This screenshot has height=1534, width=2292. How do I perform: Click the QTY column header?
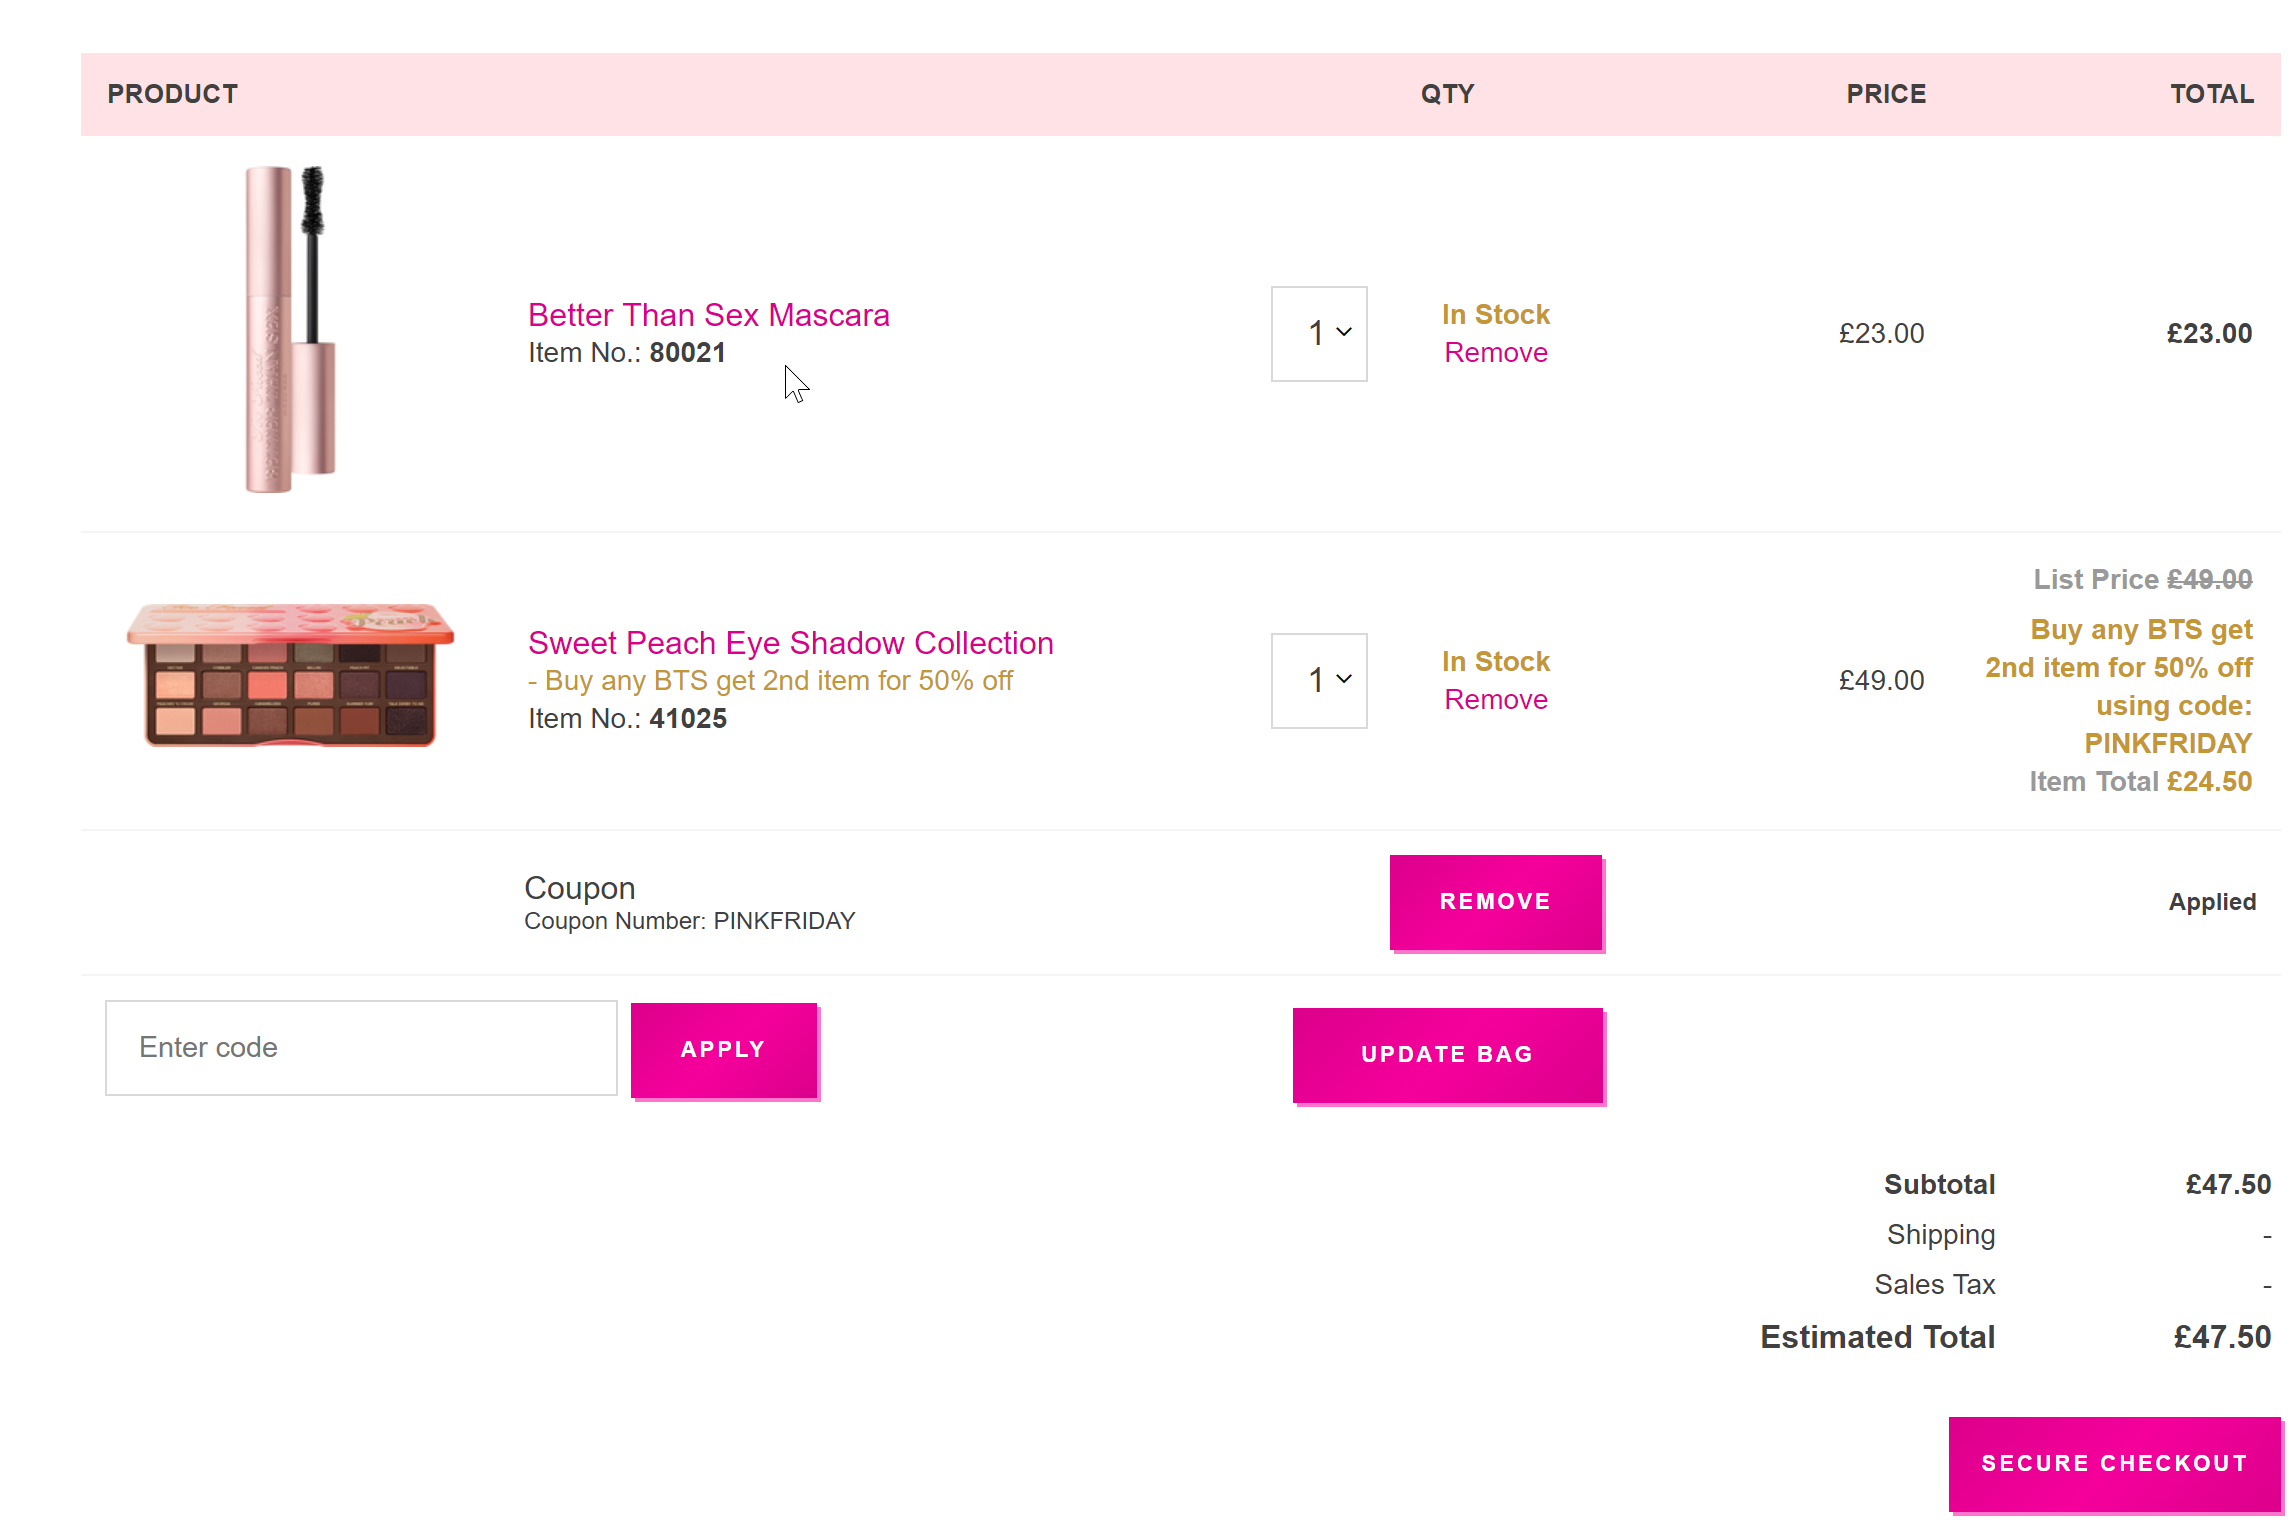coord(1447,94)
